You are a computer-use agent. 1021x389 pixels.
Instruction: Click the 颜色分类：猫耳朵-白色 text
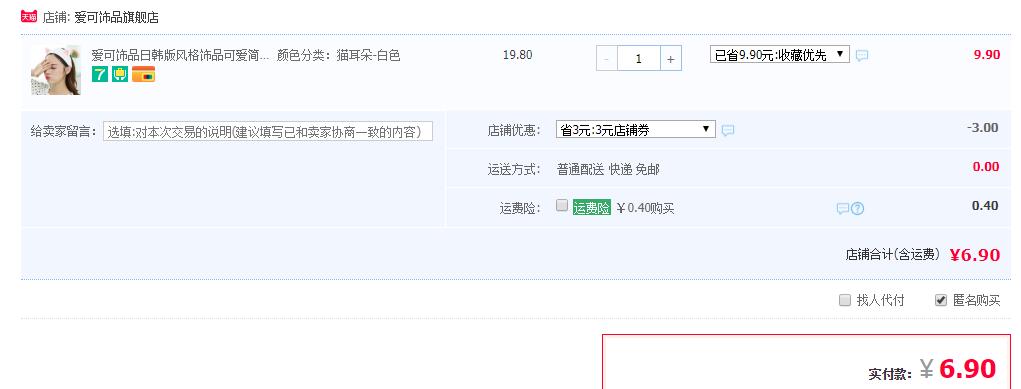click(x=339, y=55)
